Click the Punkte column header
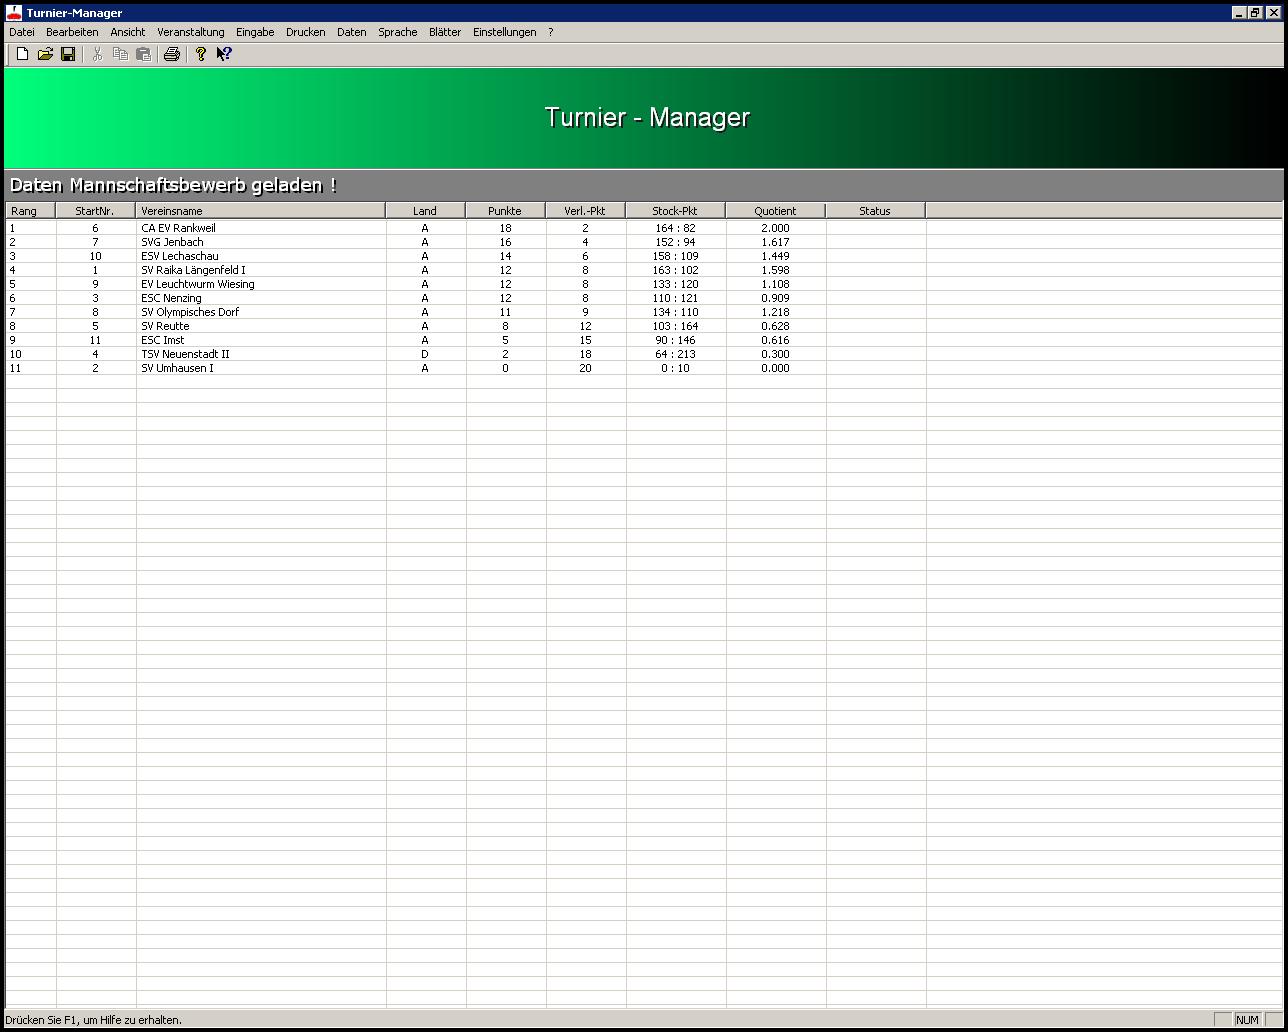The height and width of the screenshot is (1032, 1288). tap(505, 211)
